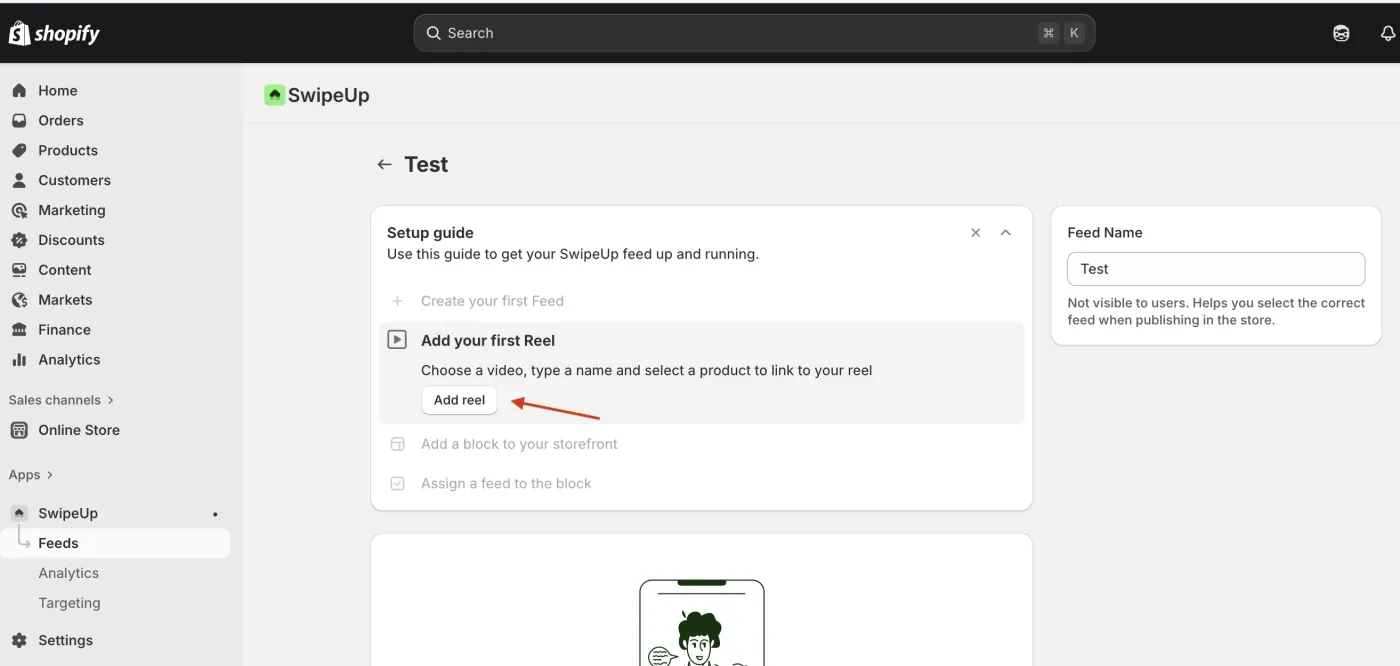Click the Add reel button
This screenshot has width=1400, height=666.
(x=459, y=400)
